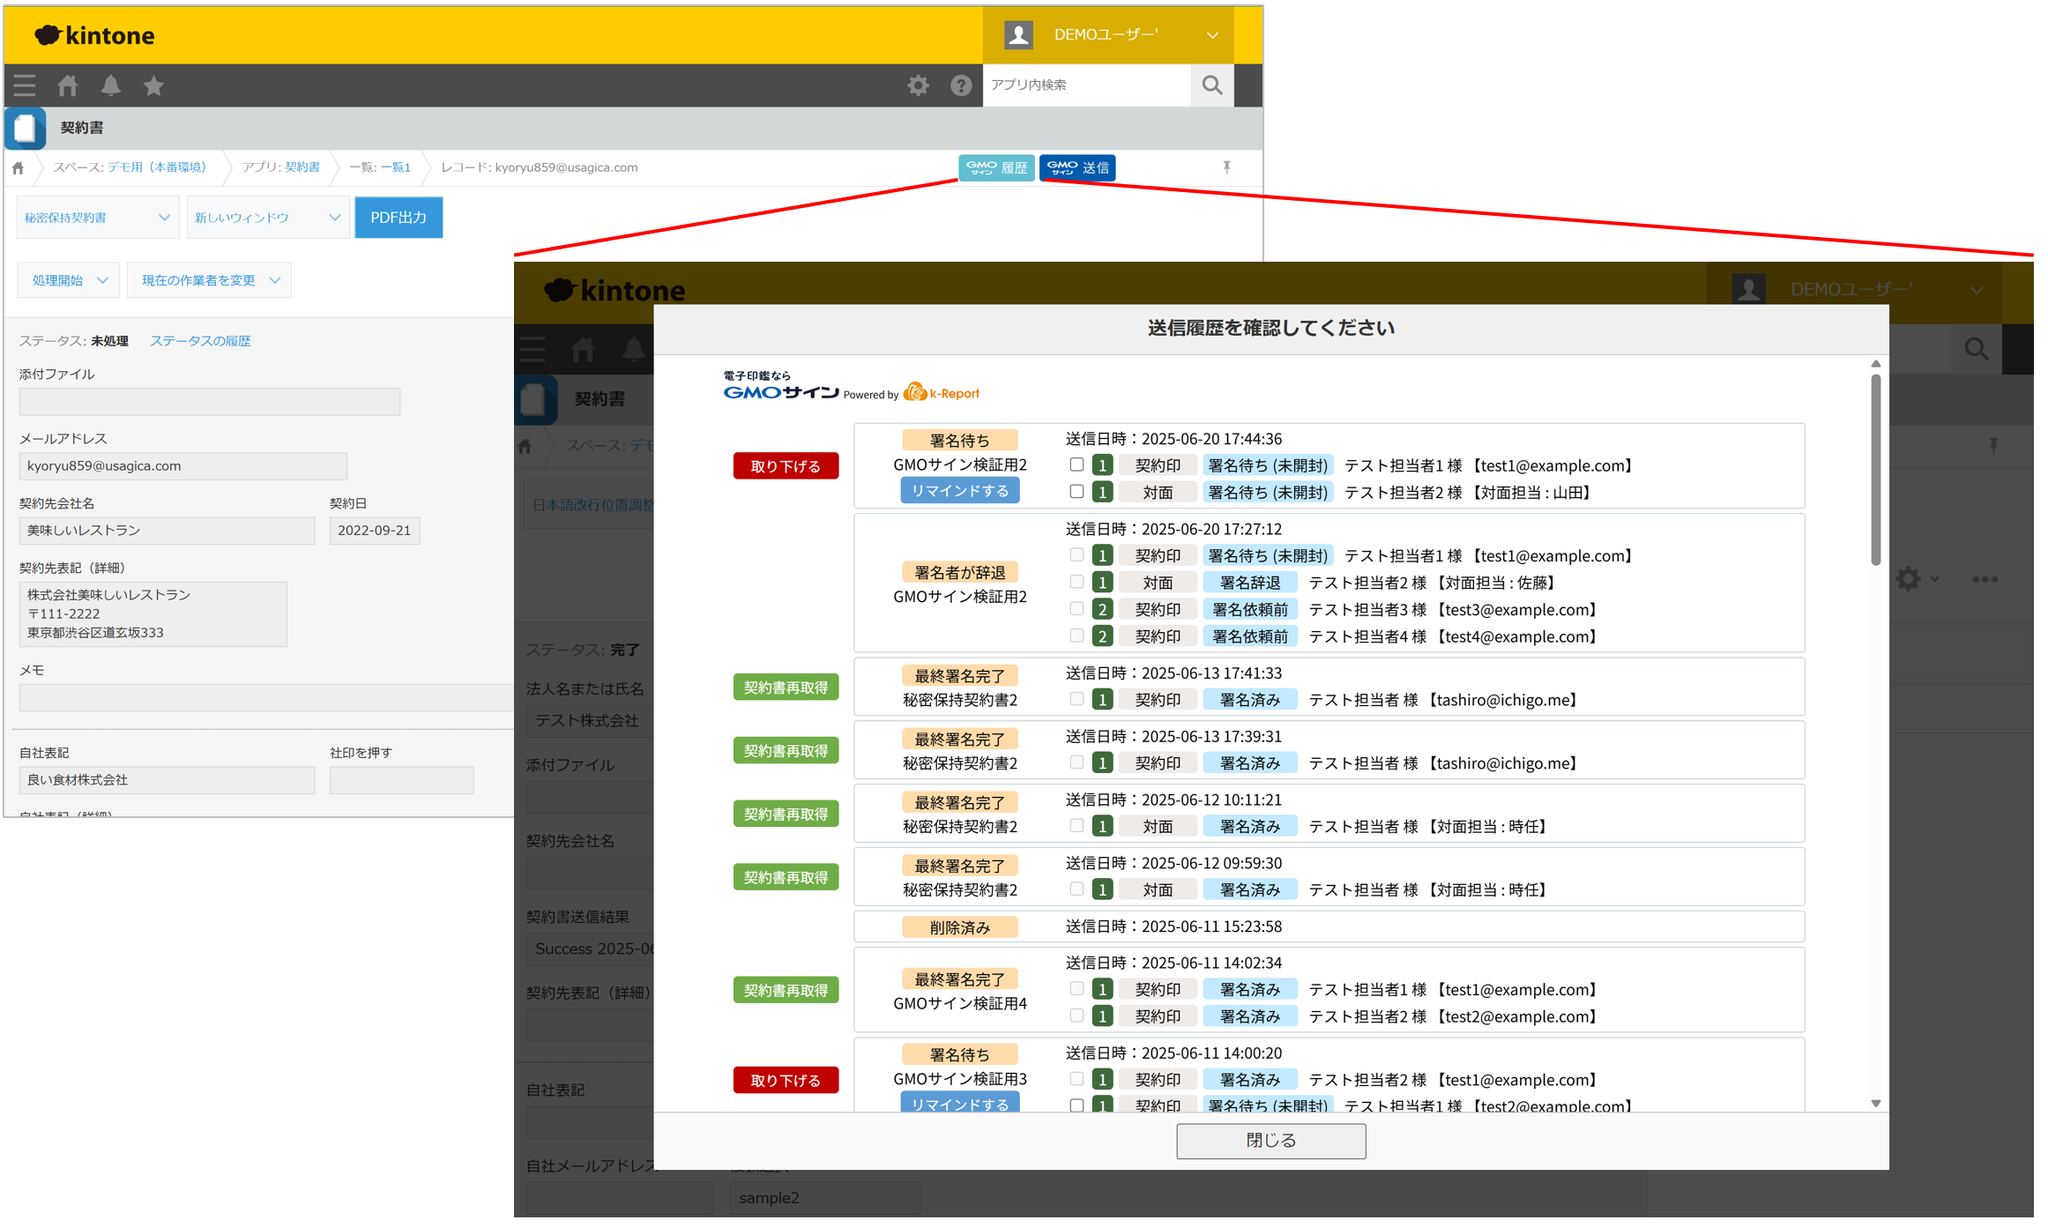Open favorites star icon in top toolbar
This screenshot has width=2048, height=1227.
pos(154,86)
